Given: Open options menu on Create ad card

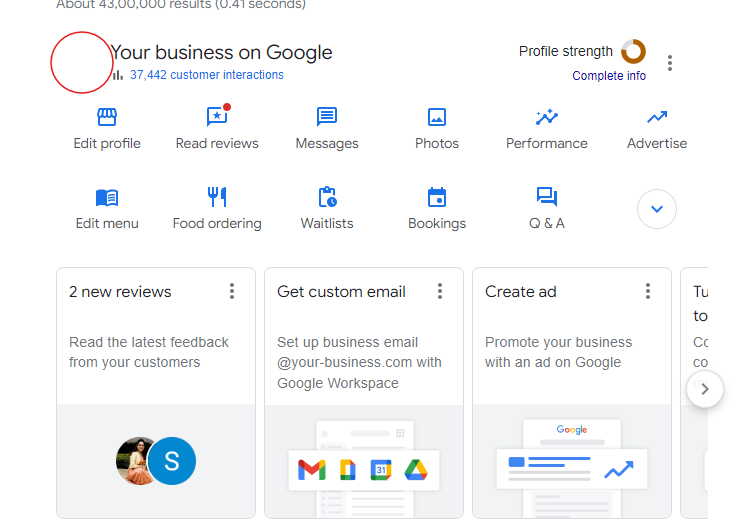Looking at the screenshot, I should coord(648,291).
